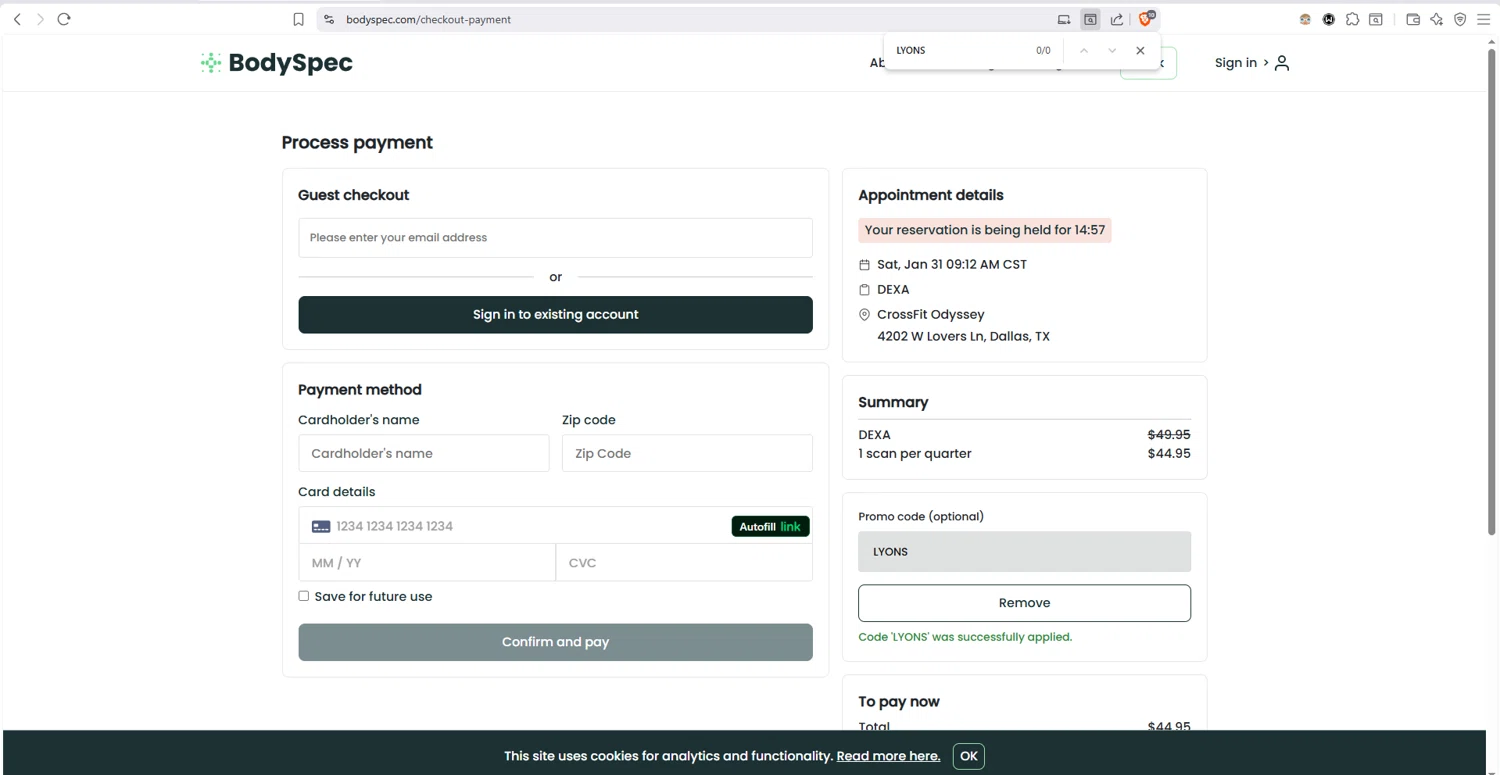The width and height of the screenshot is (1500, 775).
Task: Click the reservation held timer notice
Action: (x=985, y=230)
